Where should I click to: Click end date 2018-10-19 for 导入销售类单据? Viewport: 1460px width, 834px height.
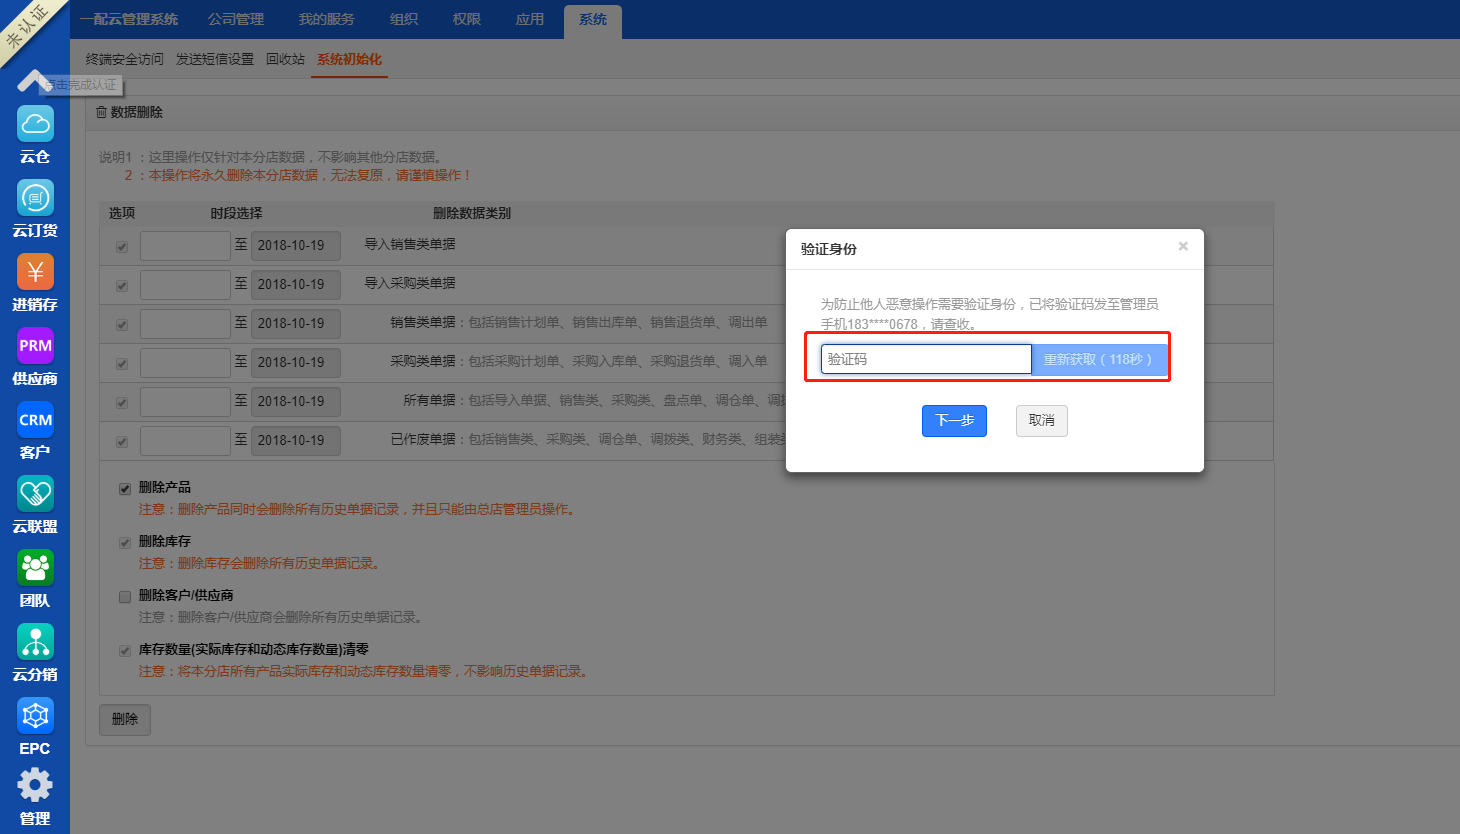click(295, 246)
